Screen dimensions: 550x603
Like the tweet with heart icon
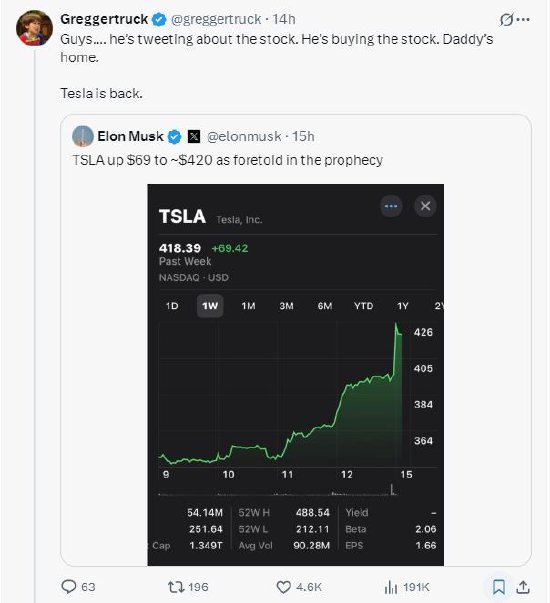point(284,587)
